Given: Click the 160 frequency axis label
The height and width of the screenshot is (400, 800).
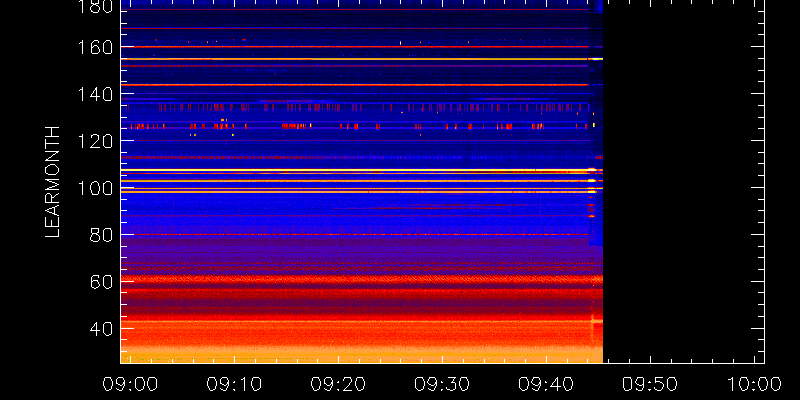Looking at the screenshot, I should [95, 48].
